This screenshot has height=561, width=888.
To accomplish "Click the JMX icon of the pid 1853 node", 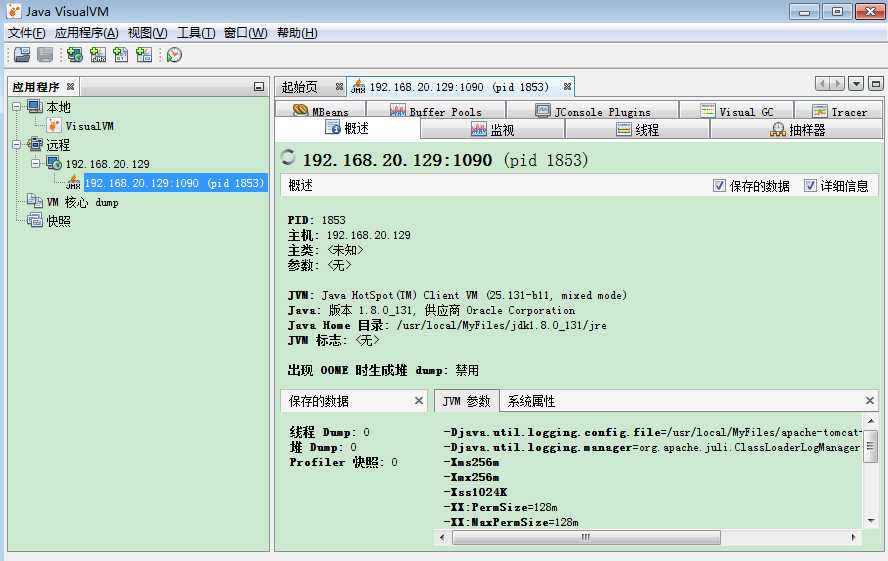I will (x=74, y=182).
